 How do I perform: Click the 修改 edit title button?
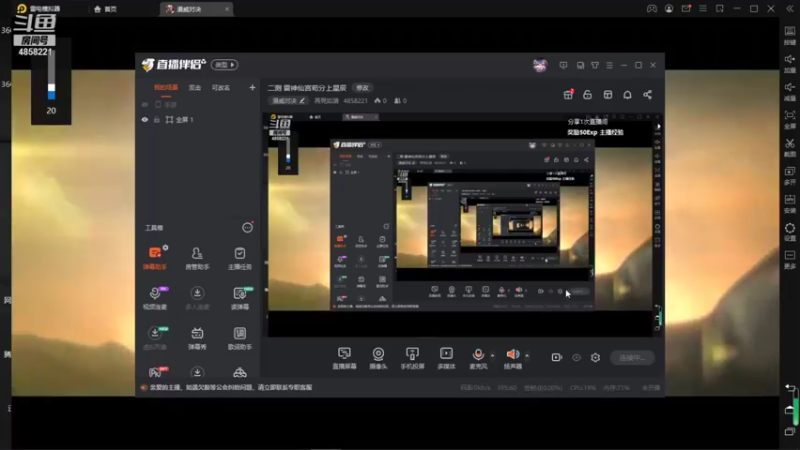[x=362, y=88]
